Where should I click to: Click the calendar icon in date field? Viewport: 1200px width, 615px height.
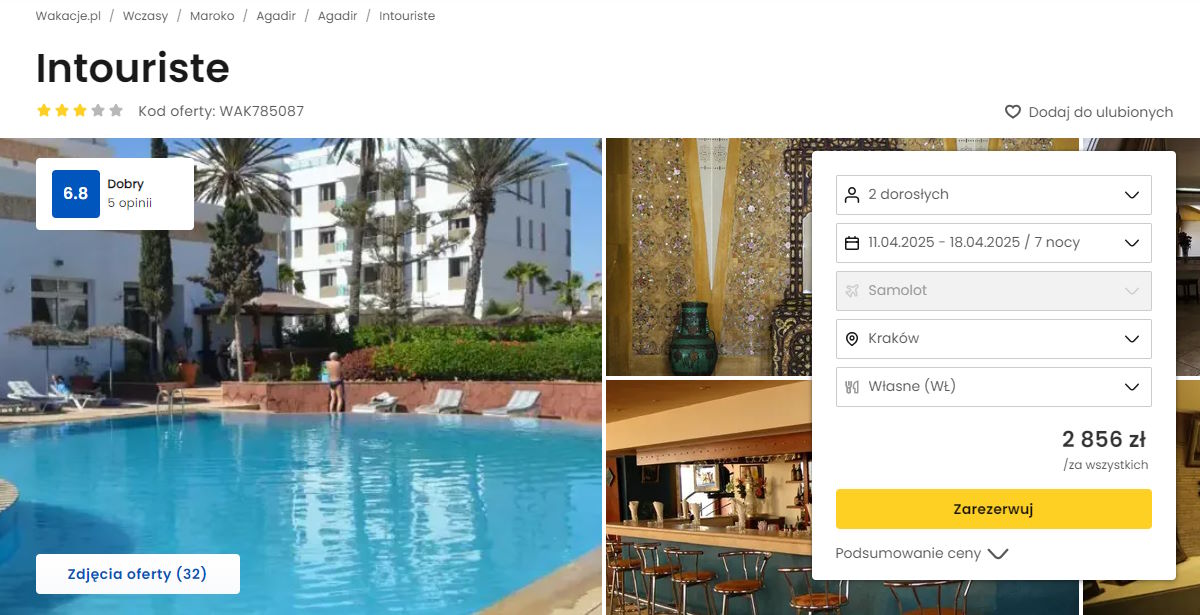[x=852, y=242]
